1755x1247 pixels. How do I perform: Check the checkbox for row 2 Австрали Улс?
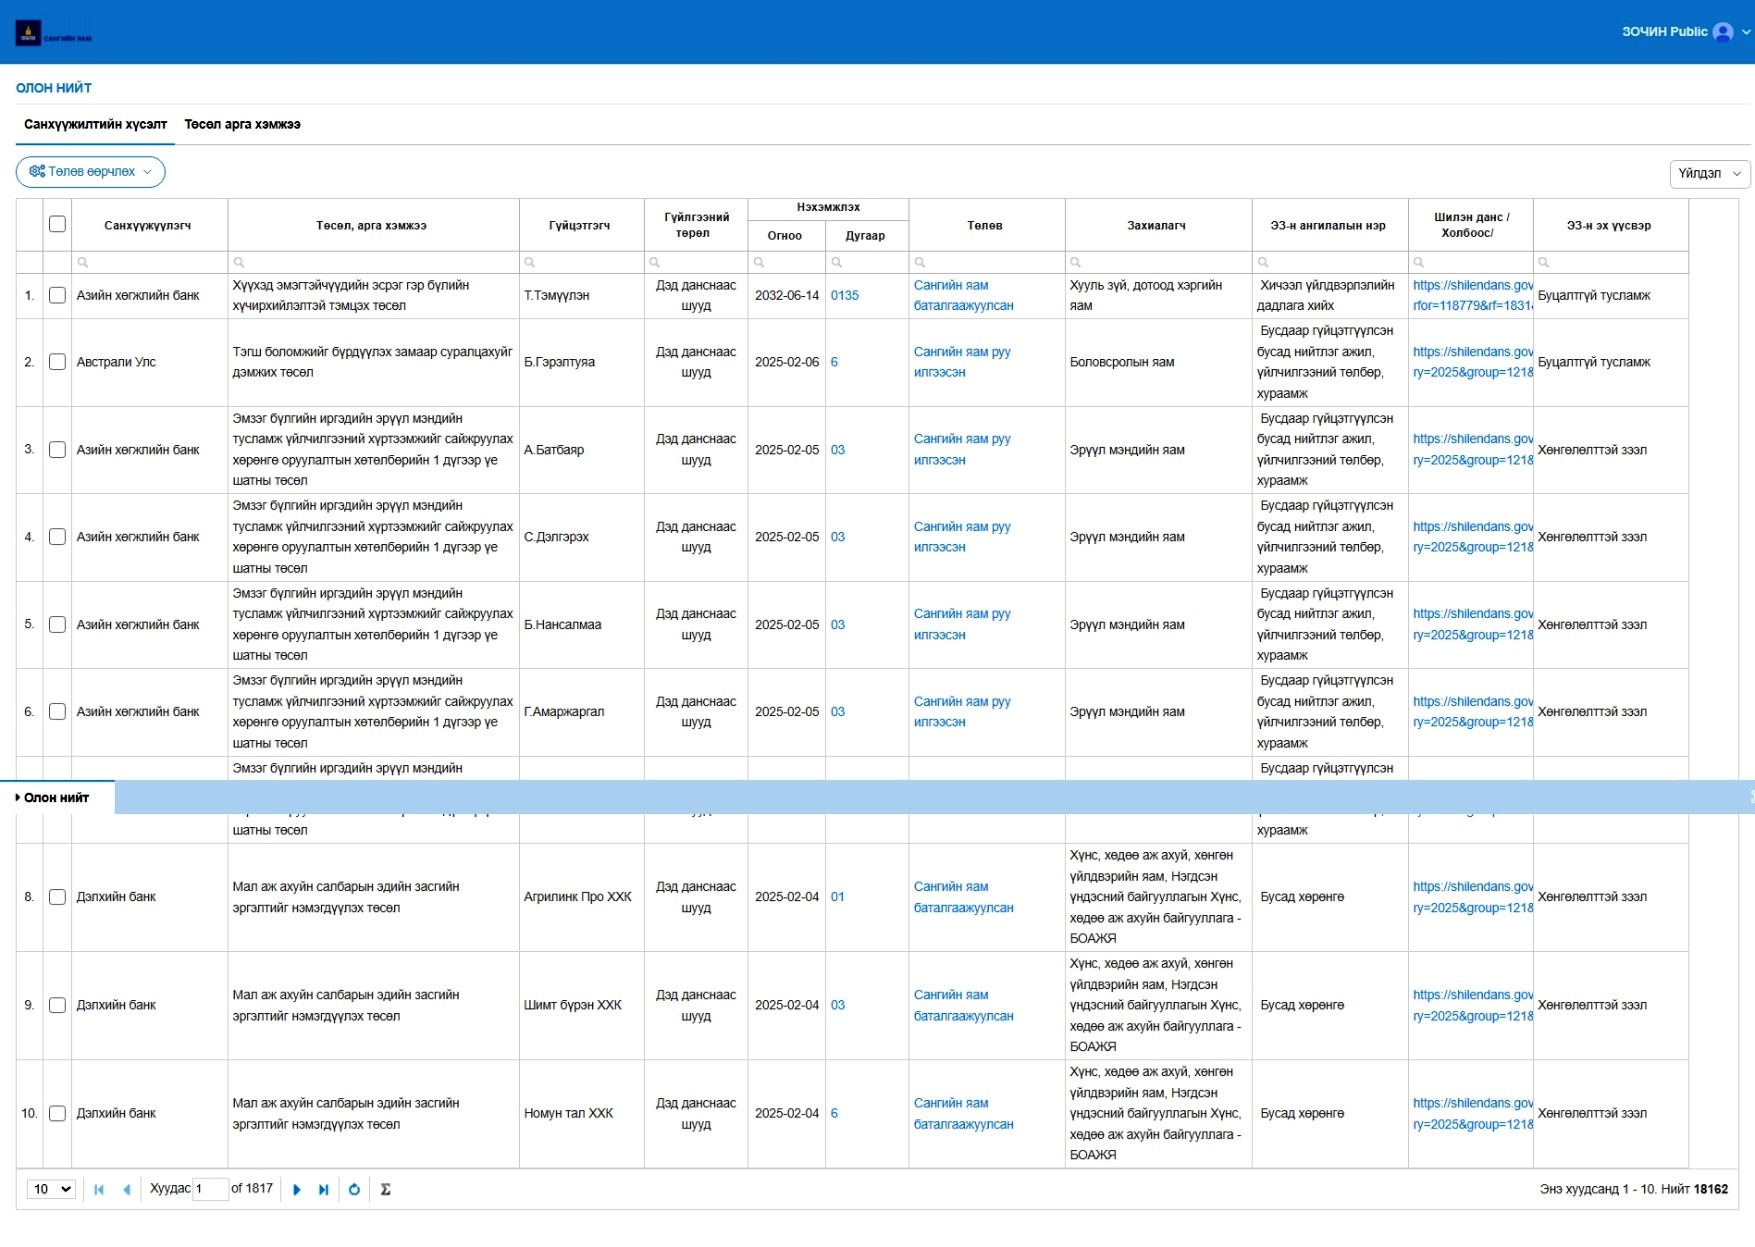57,362
